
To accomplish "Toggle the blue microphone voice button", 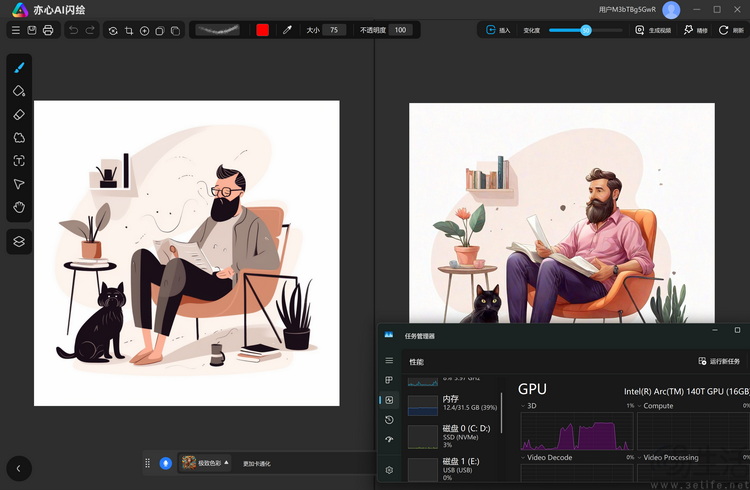I will pyautogui.click(x=165, y=463).
